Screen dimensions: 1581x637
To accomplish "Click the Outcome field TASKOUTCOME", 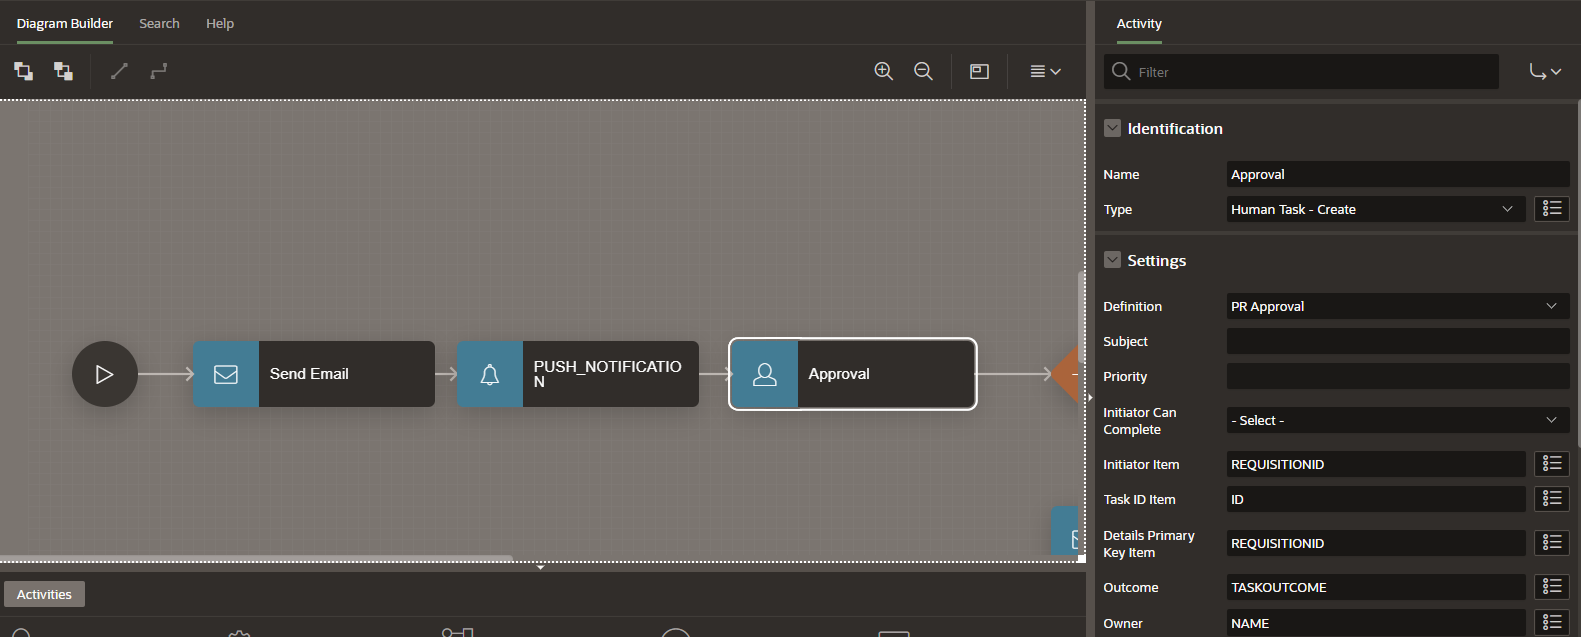I will (1376, 587).
